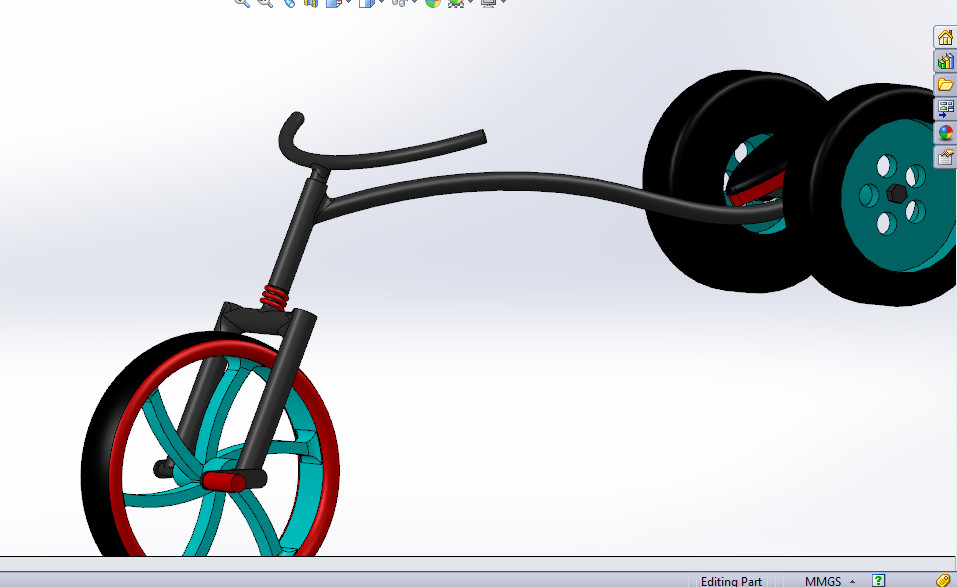The height and width of the screenshot is (587, 957).
Task: Click the Hide/Show Items glasses icon
Action: pyautogui.click(x=399, y=2)
